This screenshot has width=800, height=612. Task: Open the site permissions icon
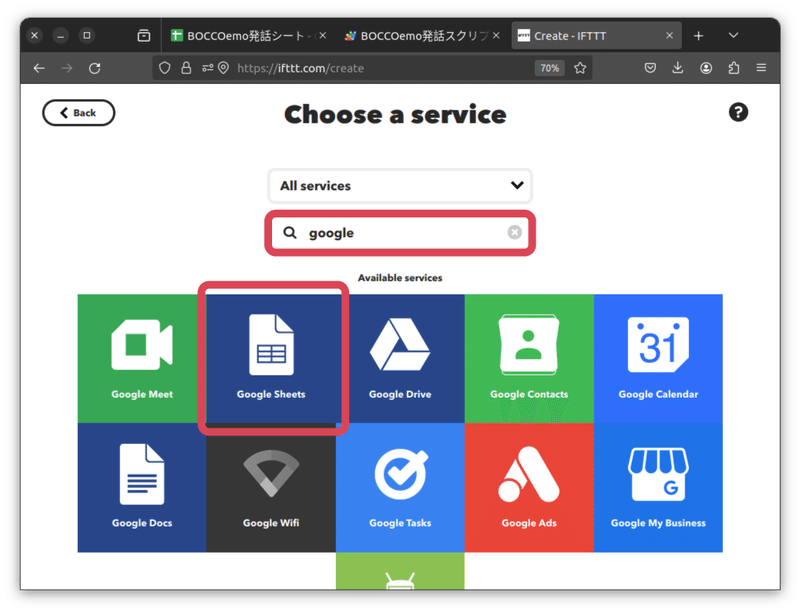(207, 68)
